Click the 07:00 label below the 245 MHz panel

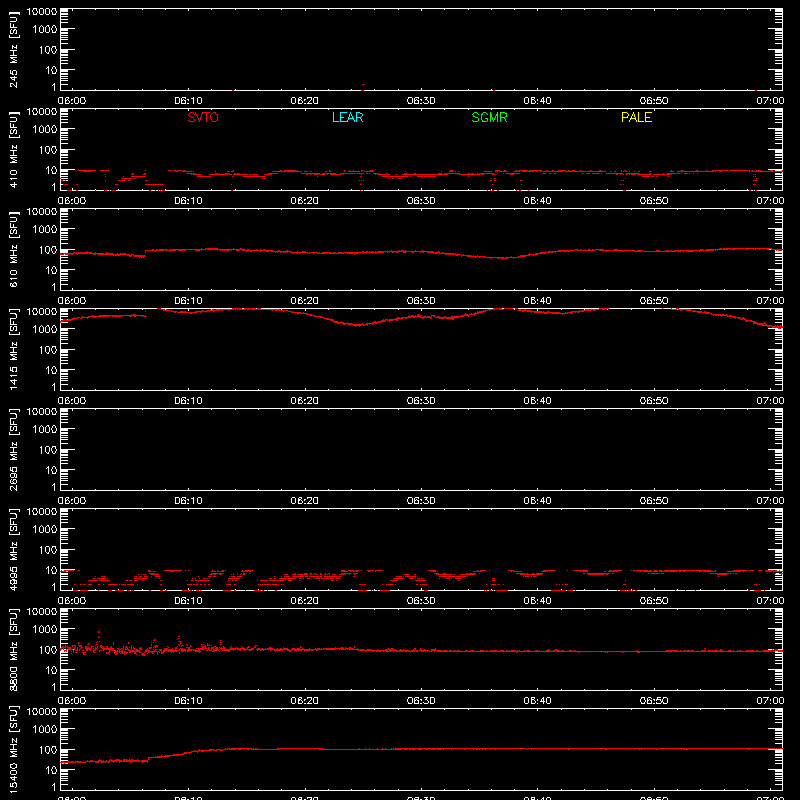click(770, 101)
